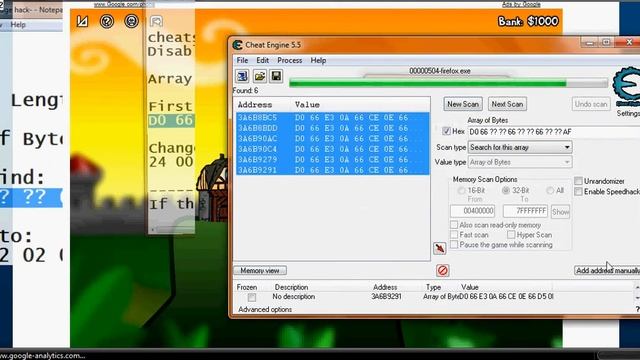Screen dimensions: 640x360
Task: Select result row address 3A6B9279
Action: [332, 160]
